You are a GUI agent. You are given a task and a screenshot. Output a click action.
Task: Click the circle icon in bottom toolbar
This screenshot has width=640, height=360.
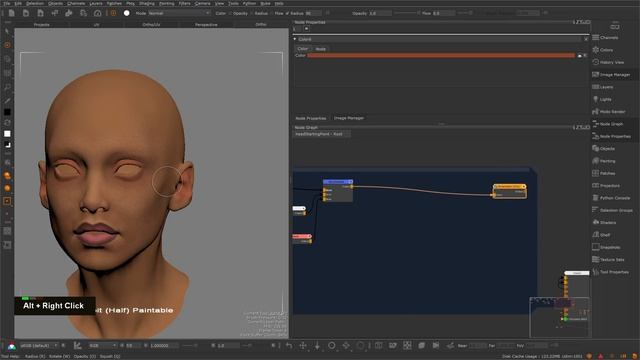331,346
